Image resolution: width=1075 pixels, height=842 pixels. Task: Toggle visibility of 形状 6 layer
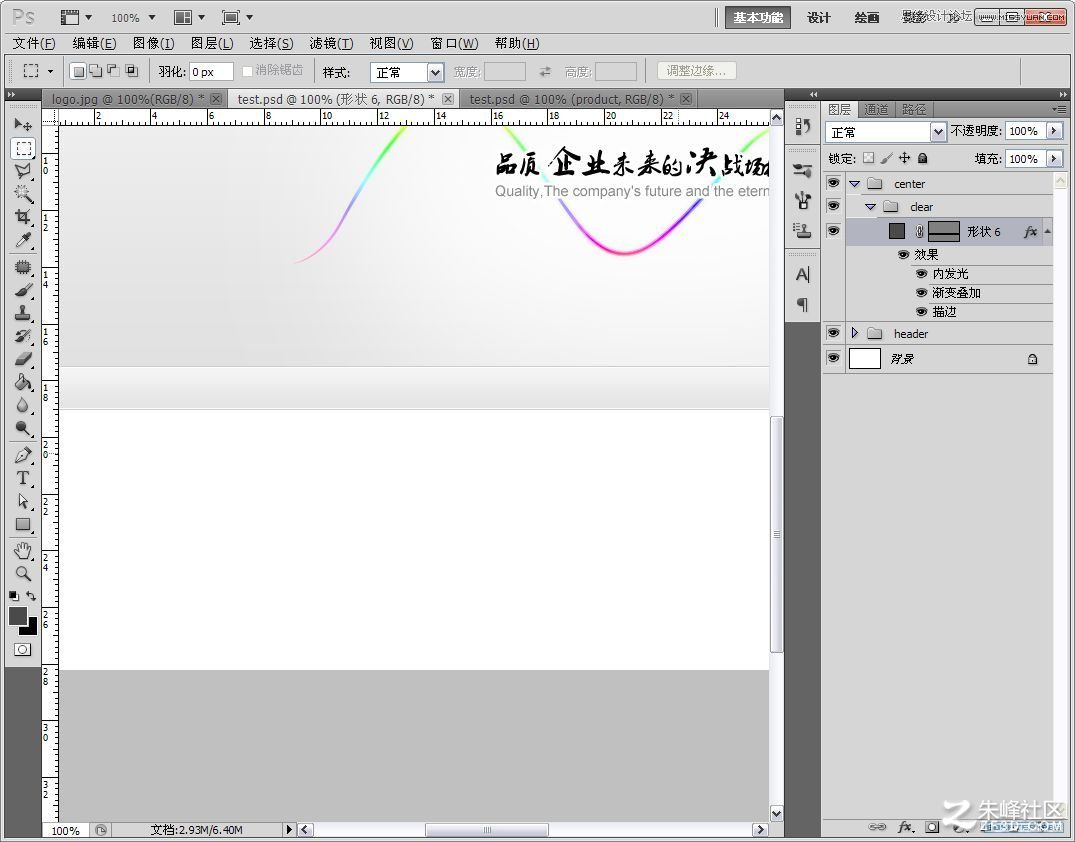coord(833,230)
